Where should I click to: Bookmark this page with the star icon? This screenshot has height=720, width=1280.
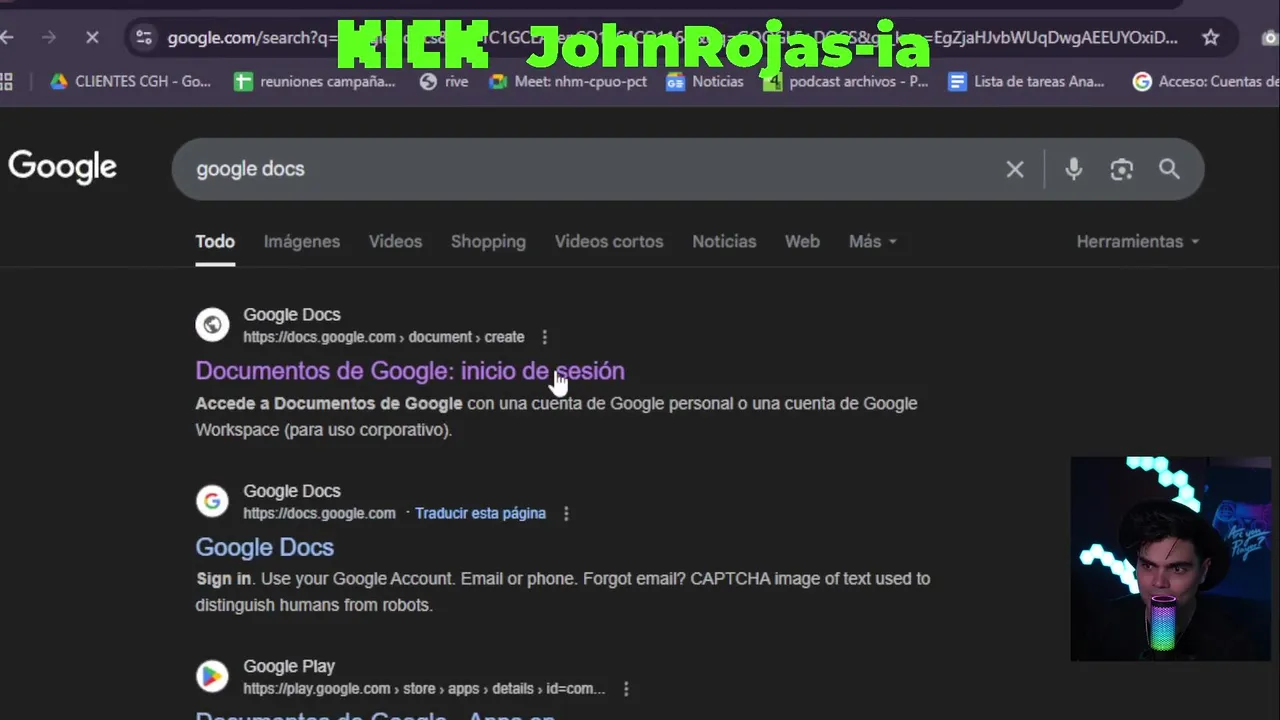tap(1211, 38)
